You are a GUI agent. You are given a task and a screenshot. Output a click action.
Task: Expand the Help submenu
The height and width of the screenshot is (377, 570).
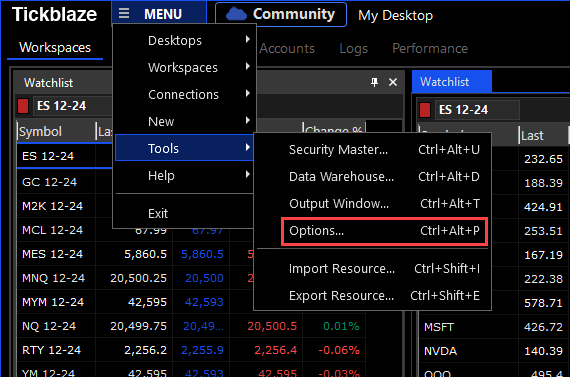pos(184,176)
